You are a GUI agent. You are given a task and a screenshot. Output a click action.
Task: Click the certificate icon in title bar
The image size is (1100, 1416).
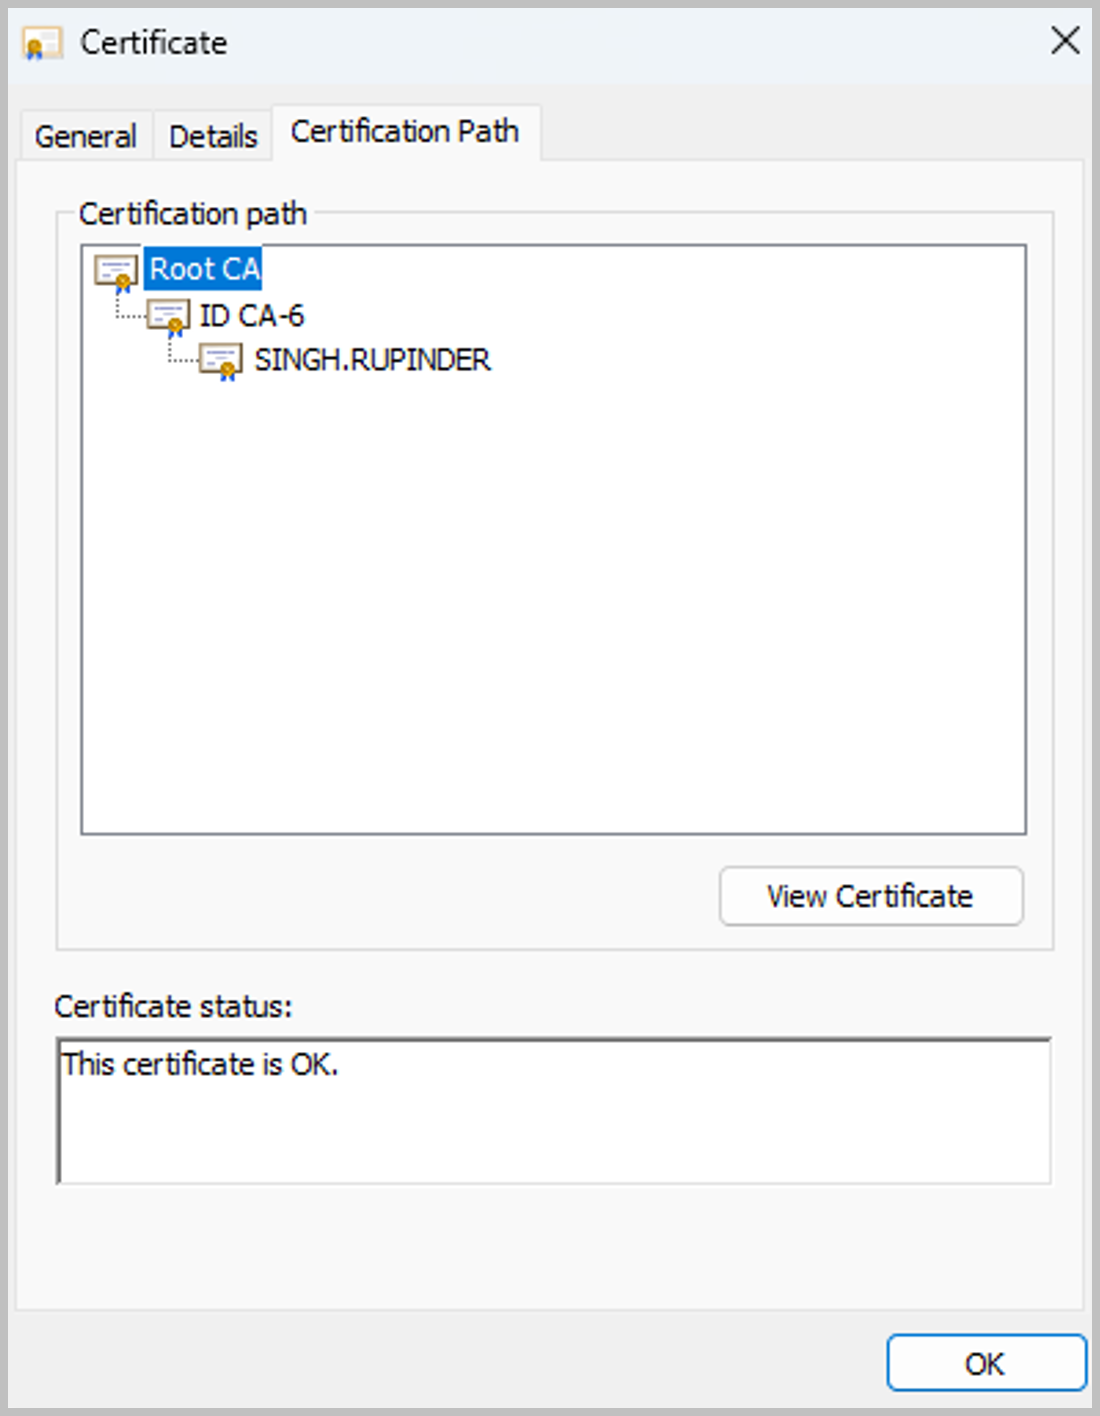click(x=42, y=43)
